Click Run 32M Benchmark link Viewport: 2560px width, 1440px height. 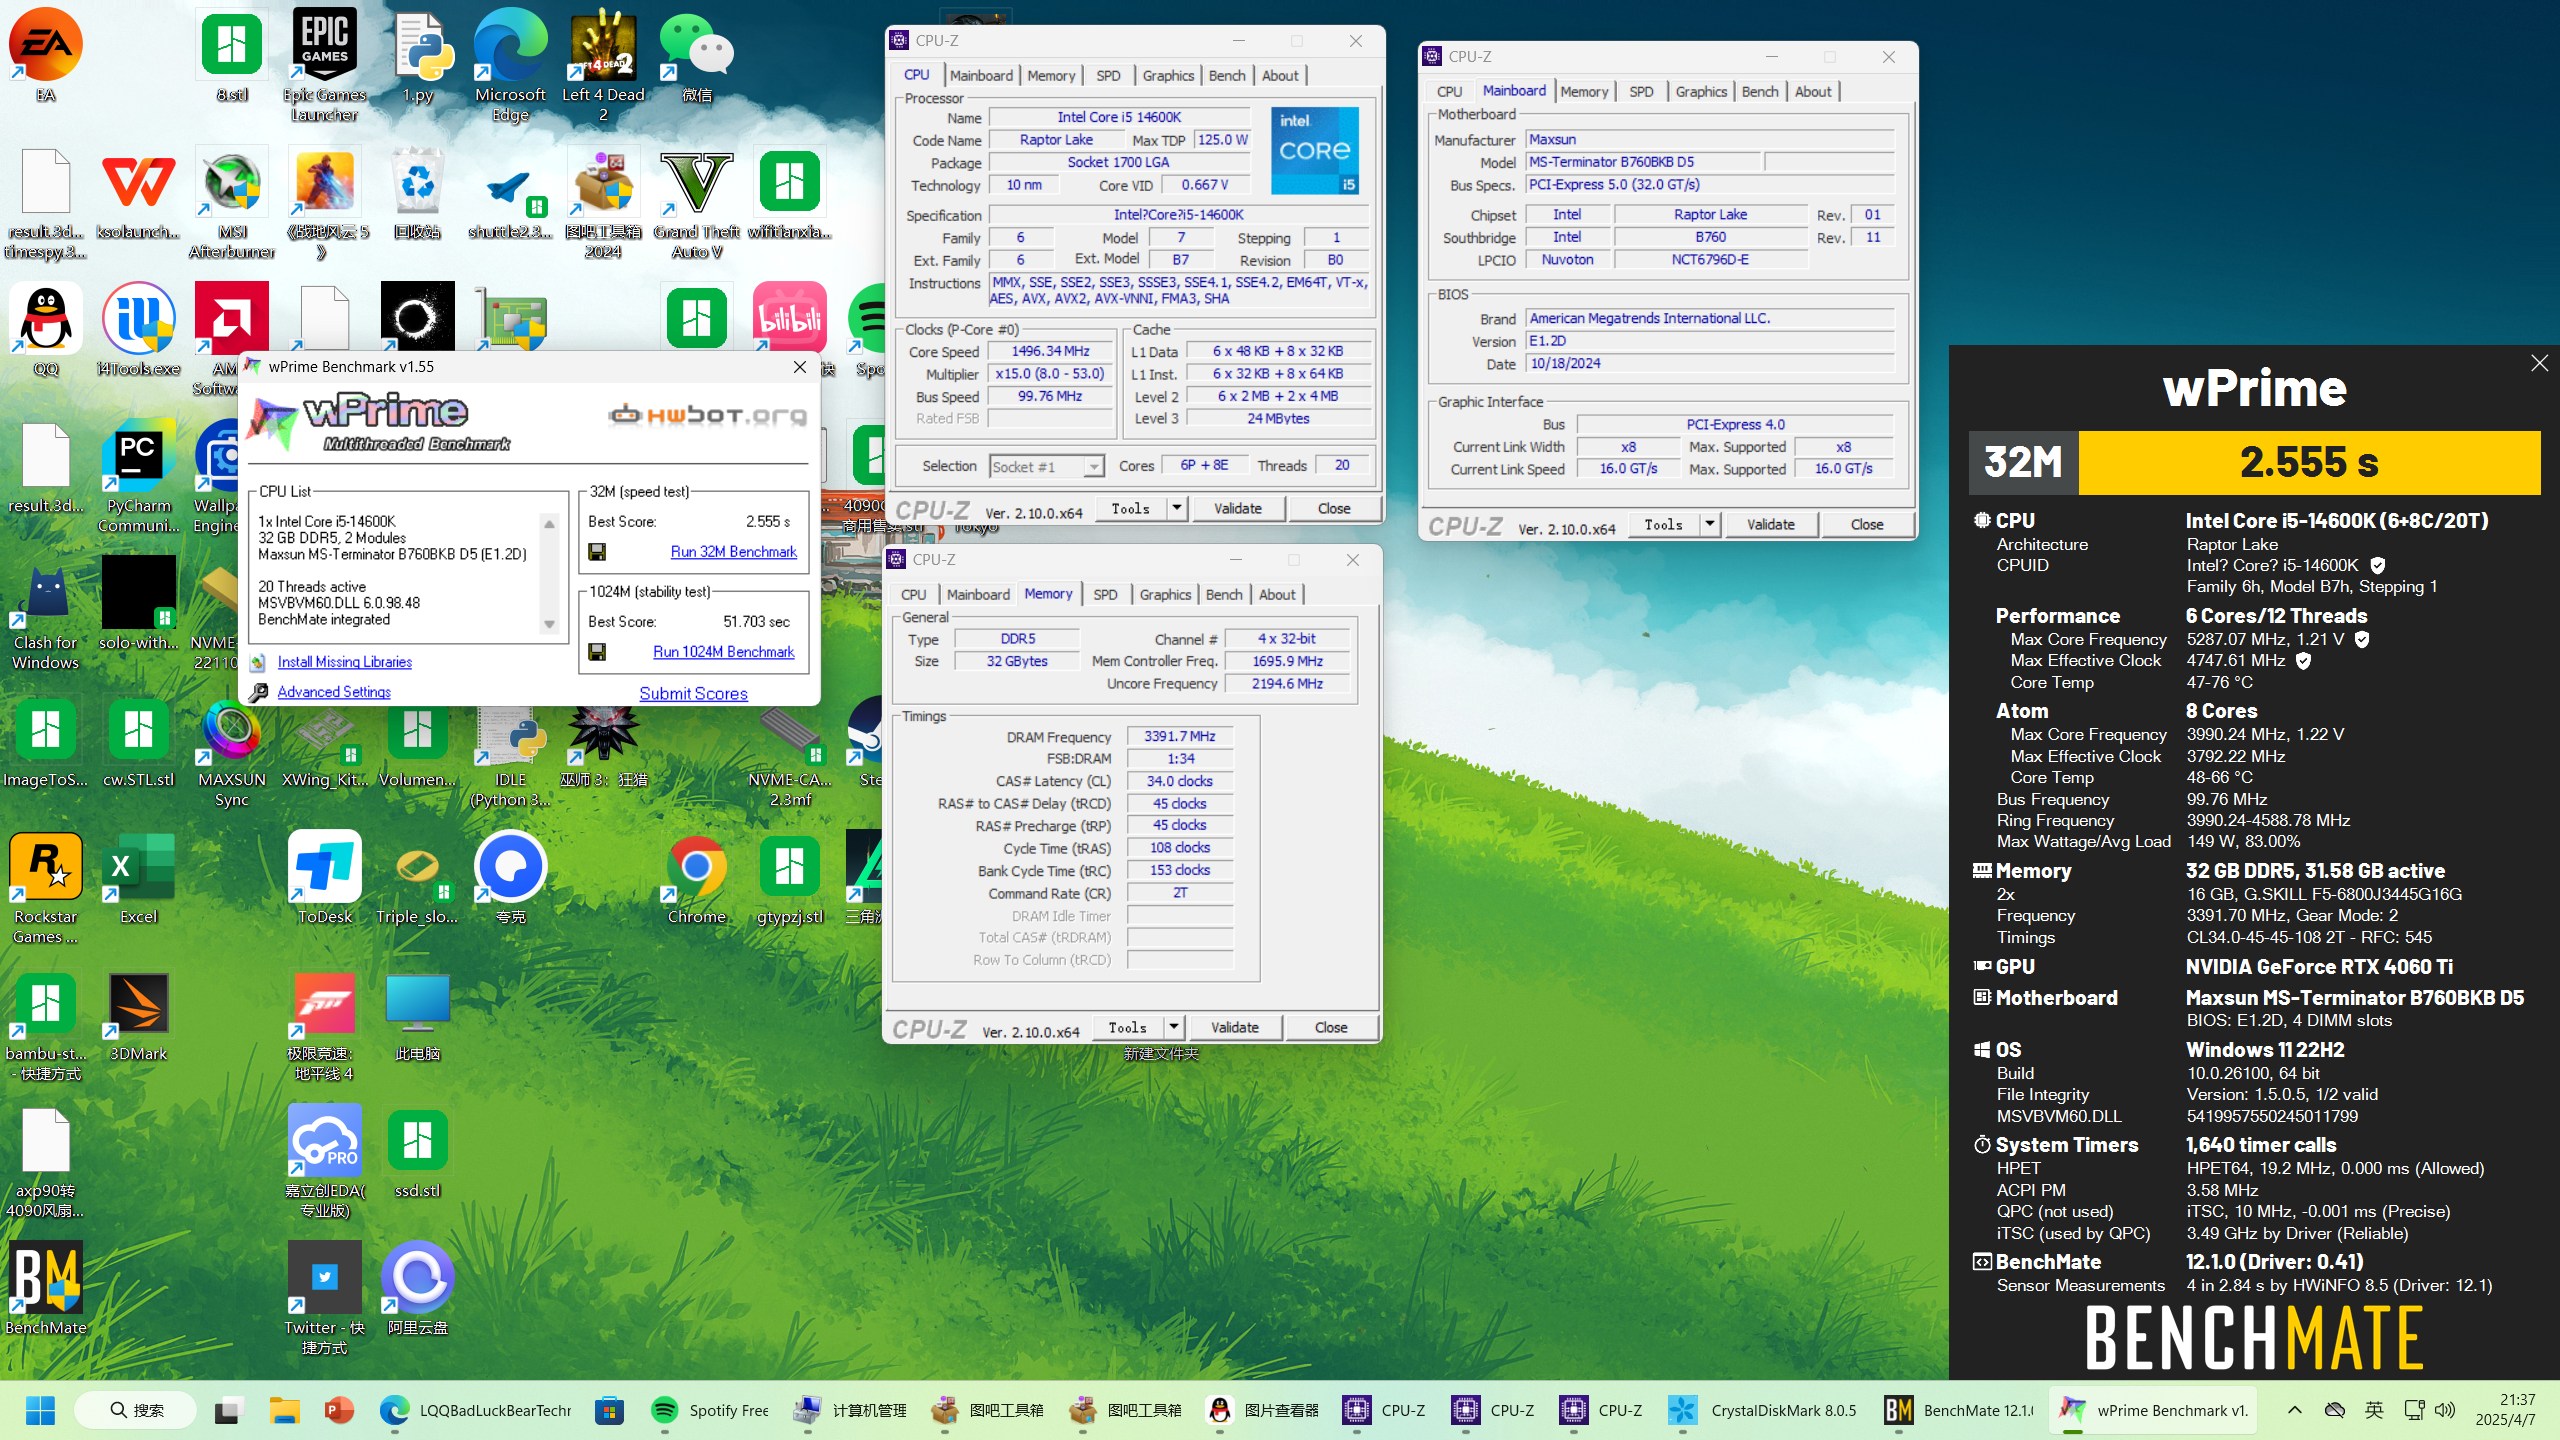click(x=733, y=552)
